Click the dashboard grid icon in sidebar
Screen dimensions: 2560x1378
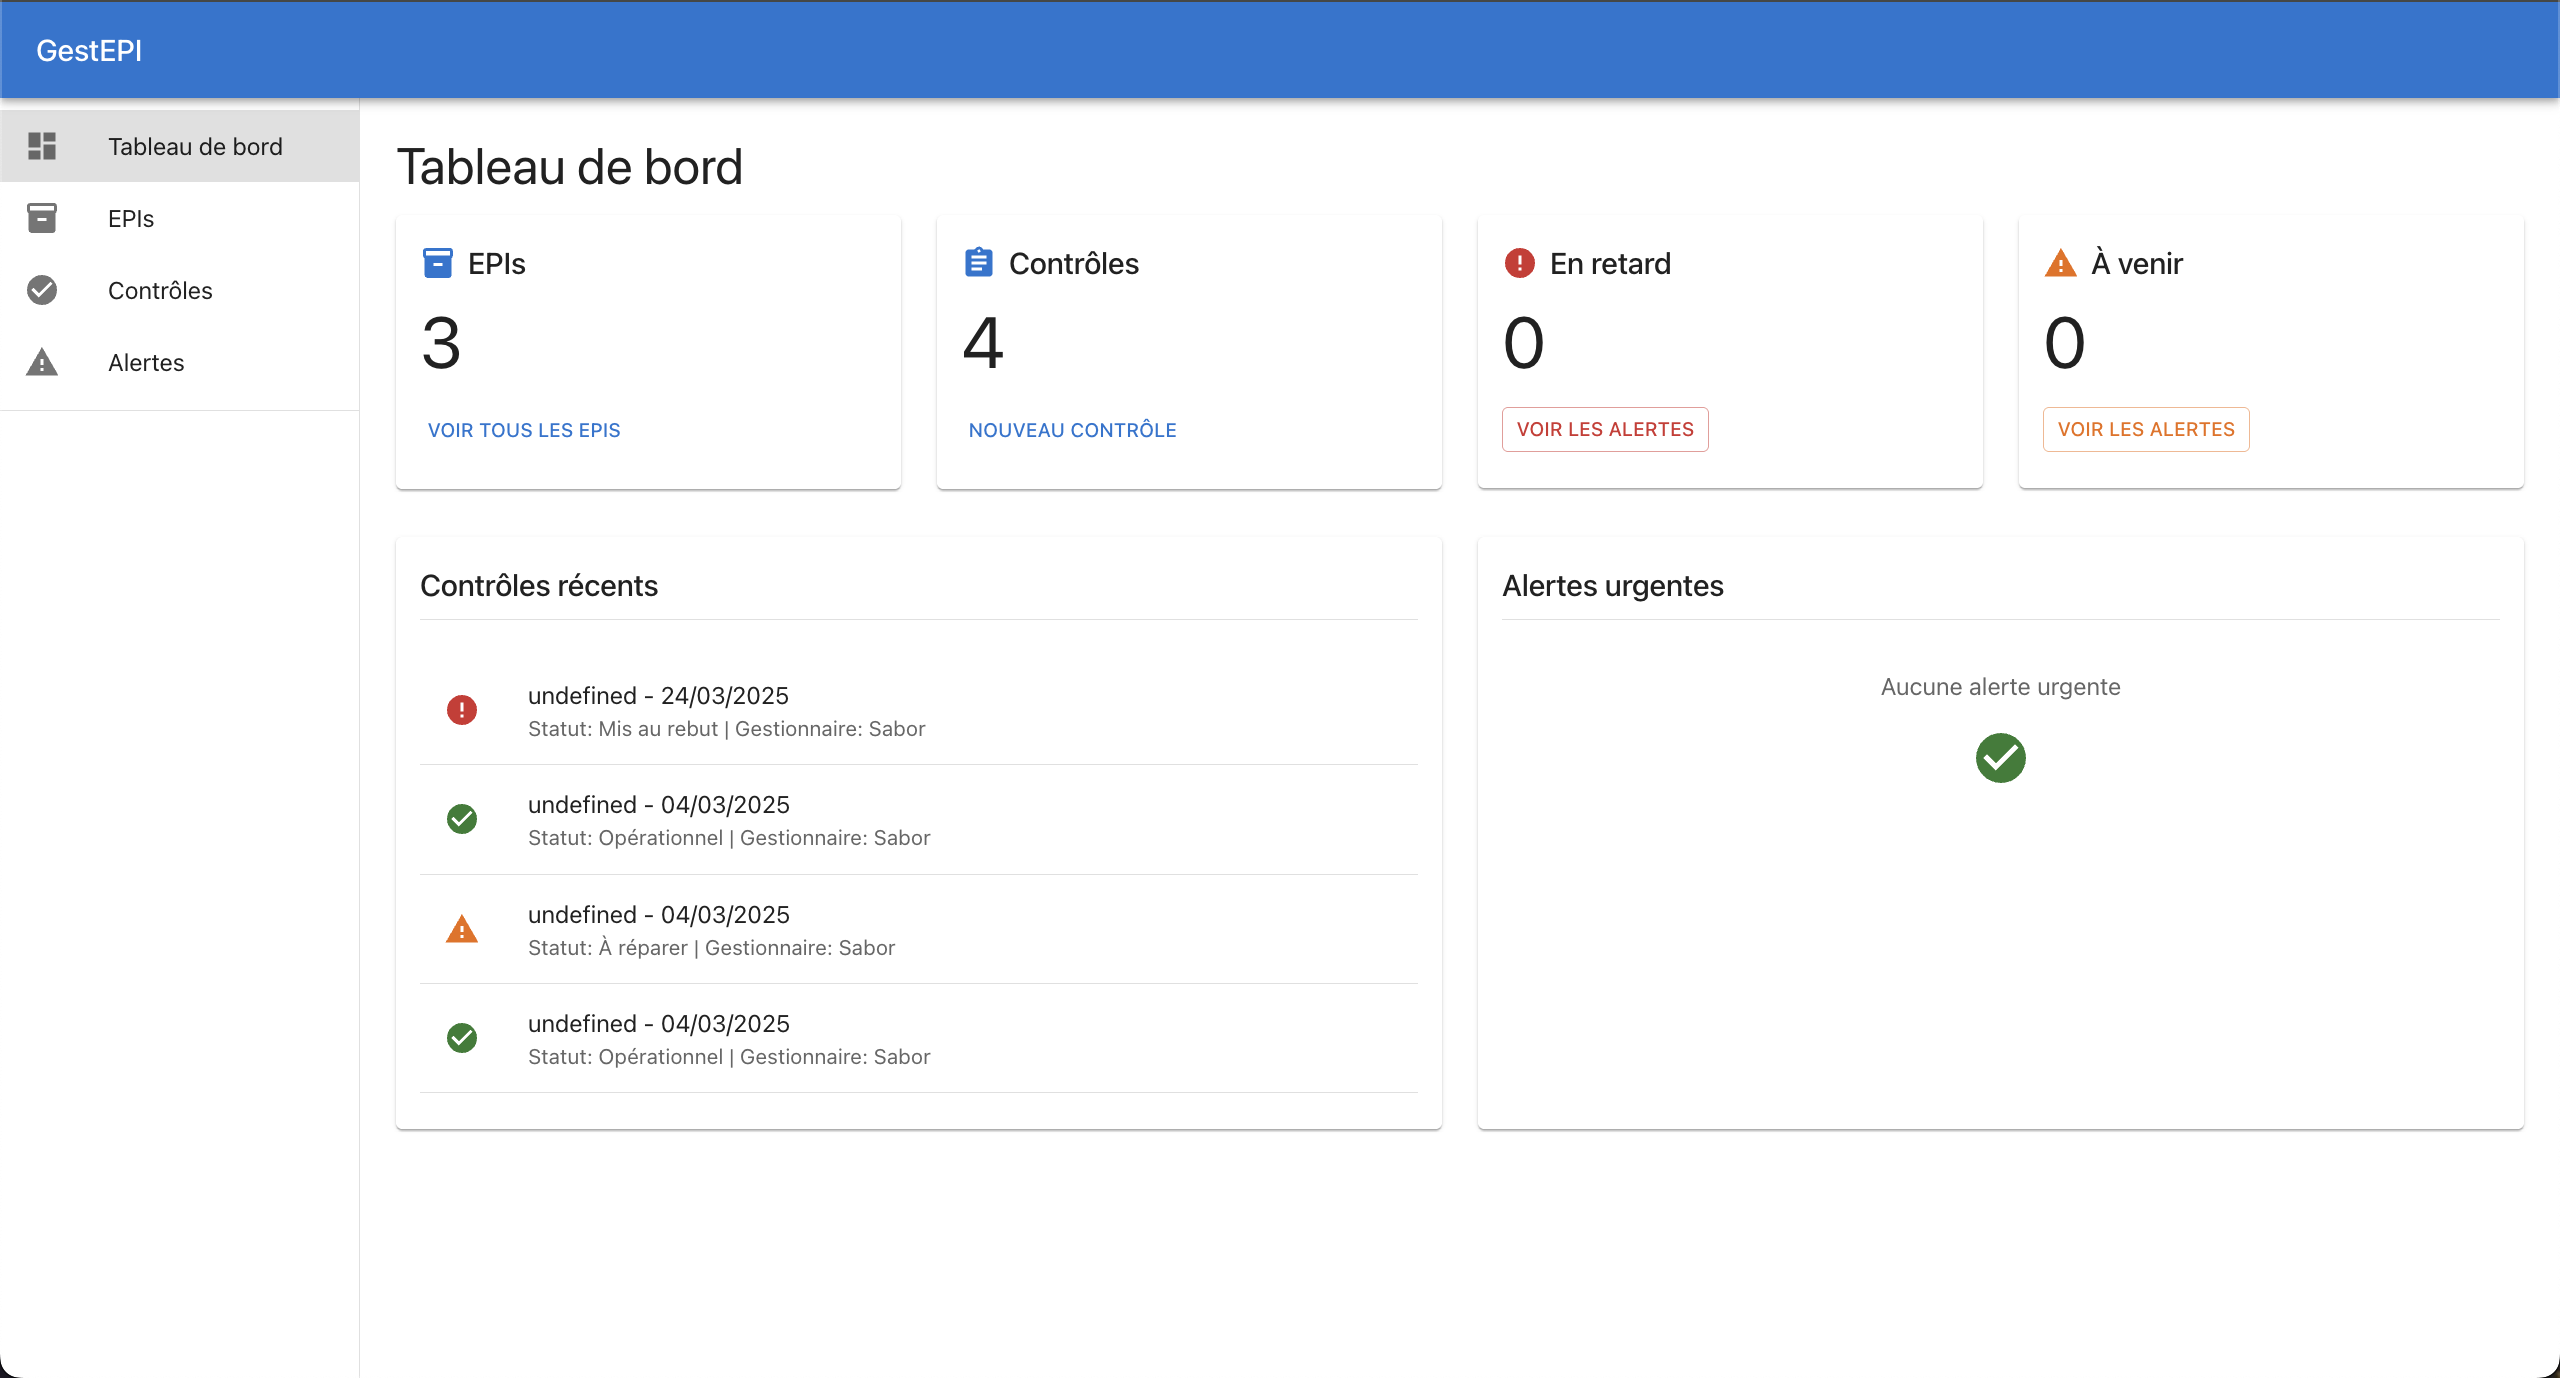(42, 146)
